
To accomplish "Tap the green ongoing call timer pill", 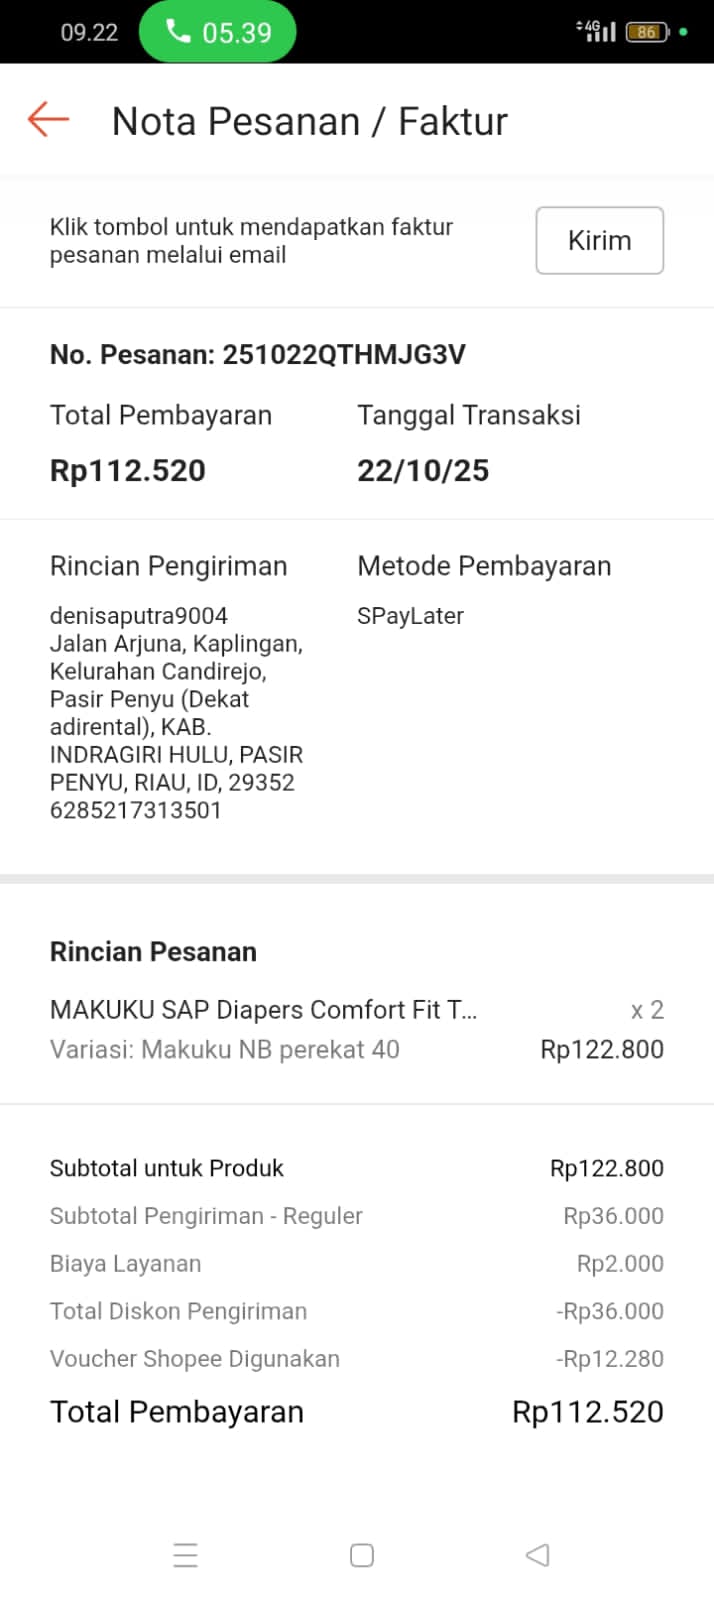I will [x=217, y=32].
